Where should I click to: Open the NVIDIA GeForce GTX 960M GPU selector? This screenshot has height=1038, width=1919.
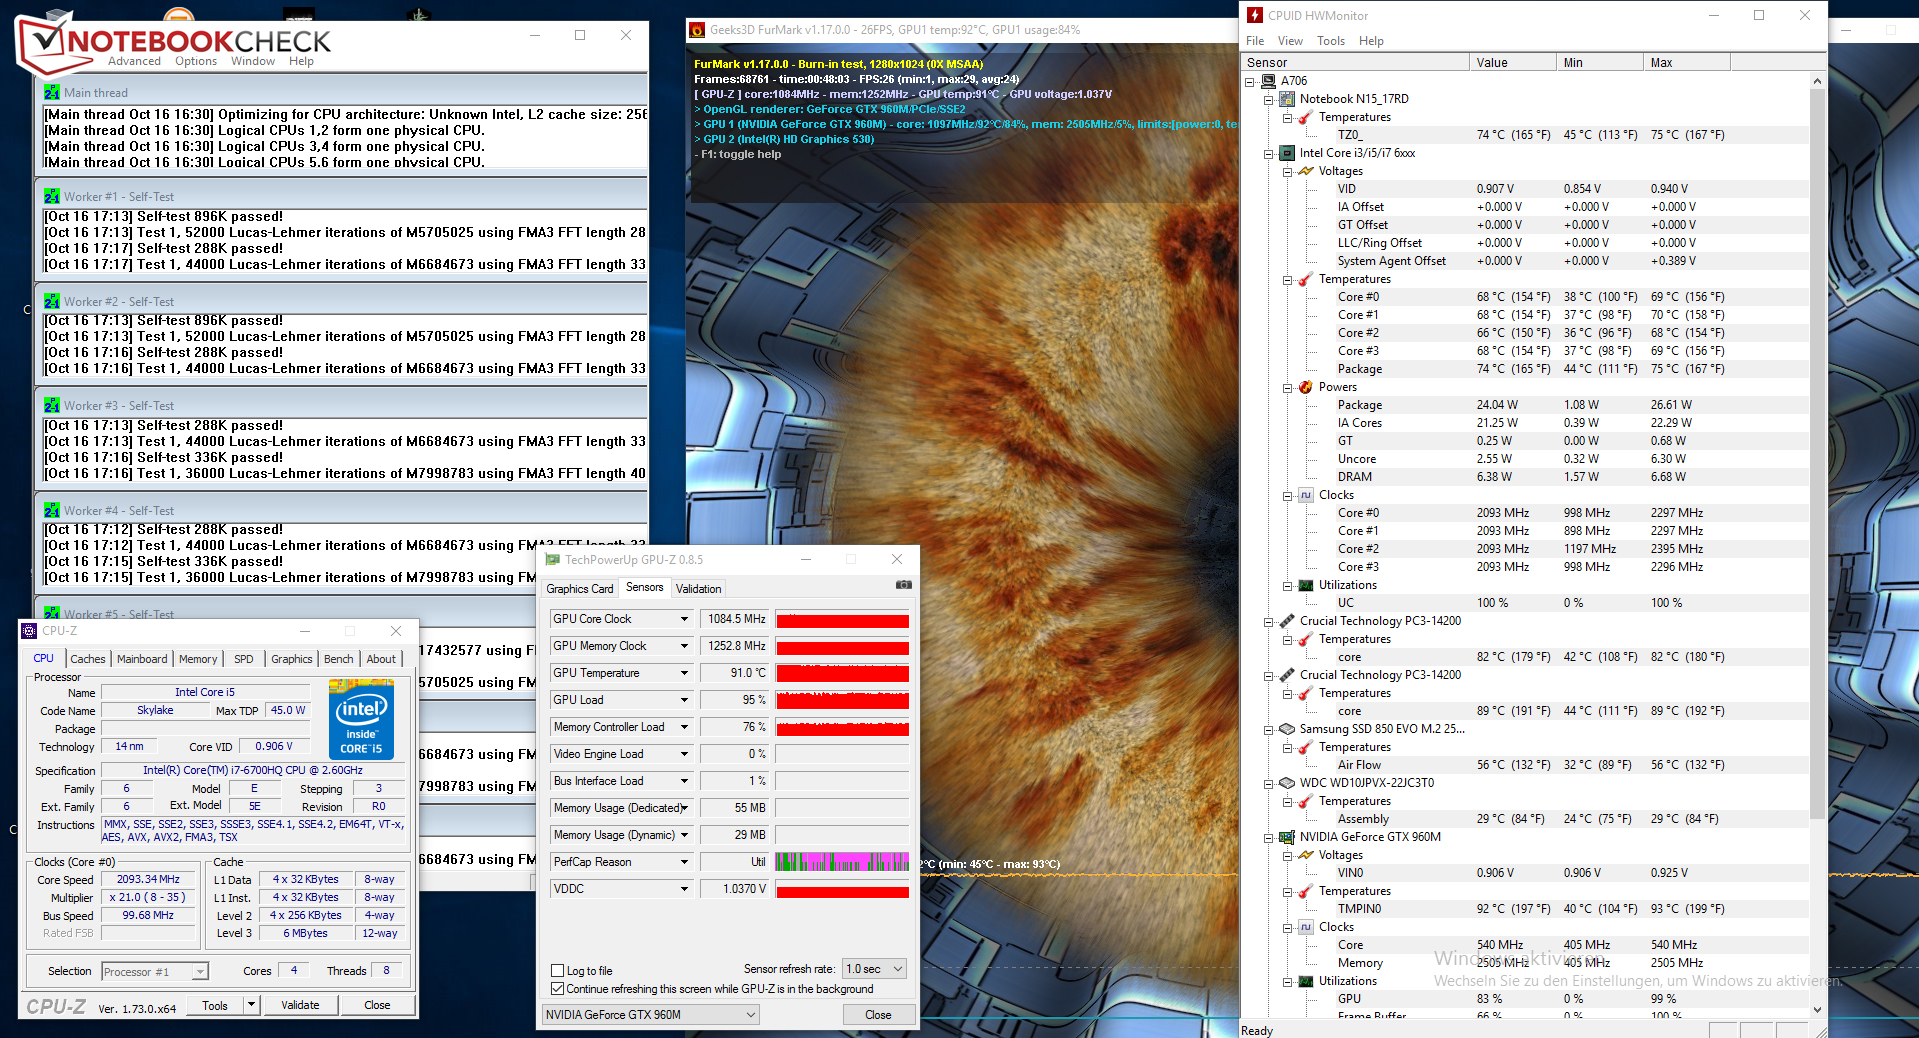651,1015
